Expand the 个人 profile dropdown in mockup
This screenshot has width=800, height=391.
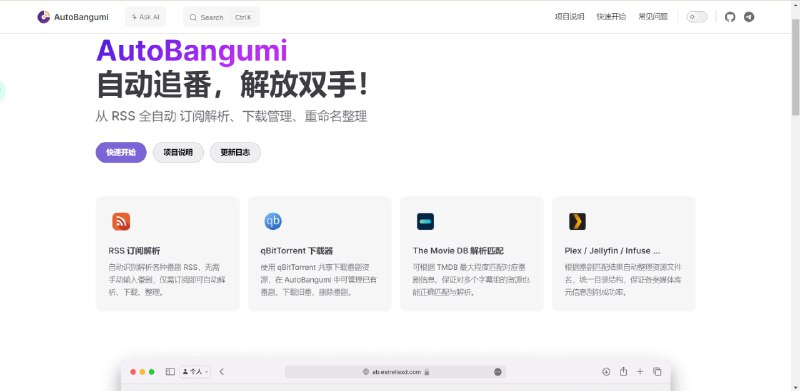coord(195,372)
